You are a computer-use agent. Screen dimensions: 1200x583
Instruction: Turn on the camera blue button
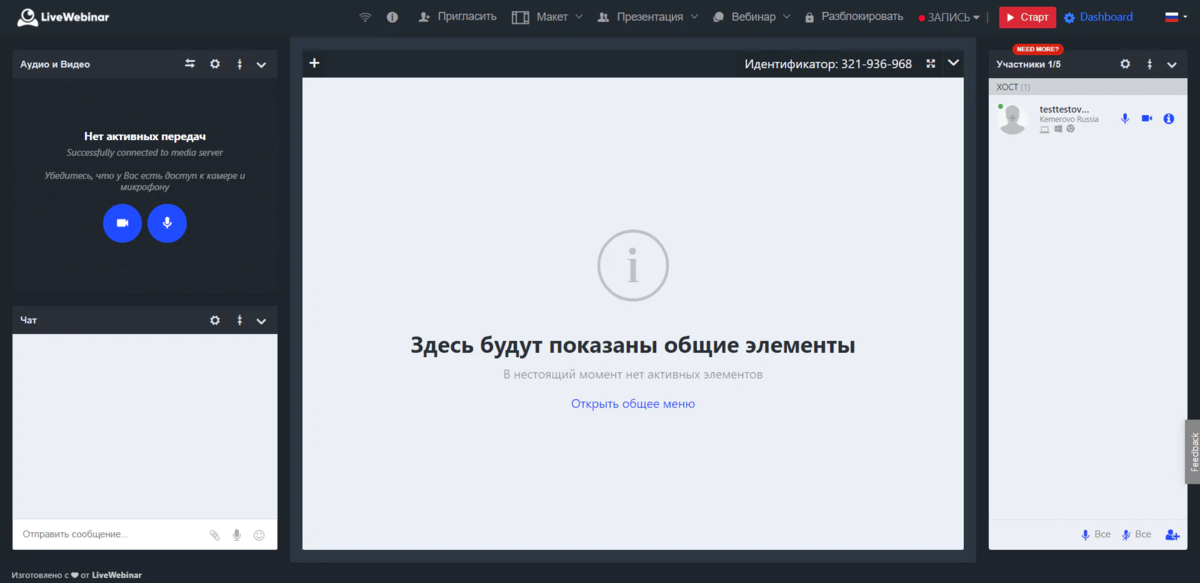122,223
